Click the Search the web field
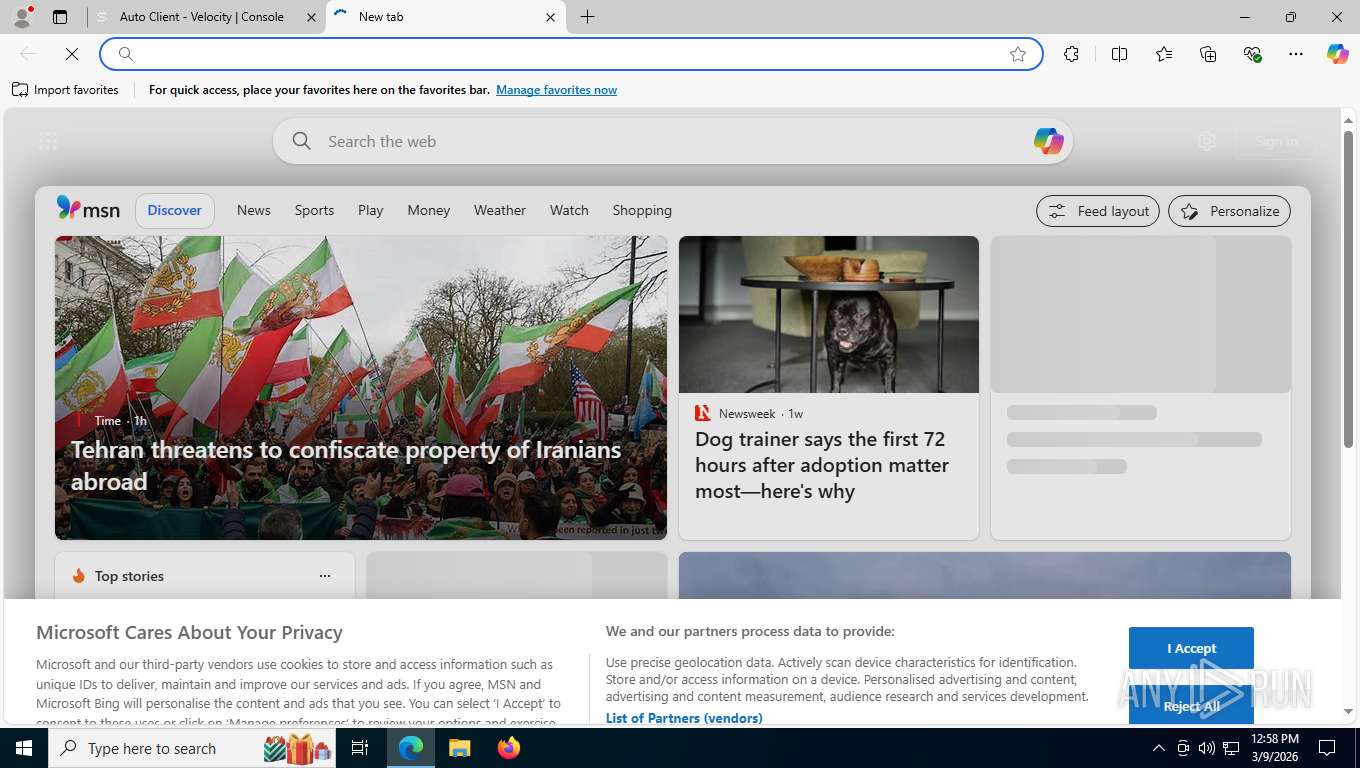1360x768 pixels. (x=672, y=141)
